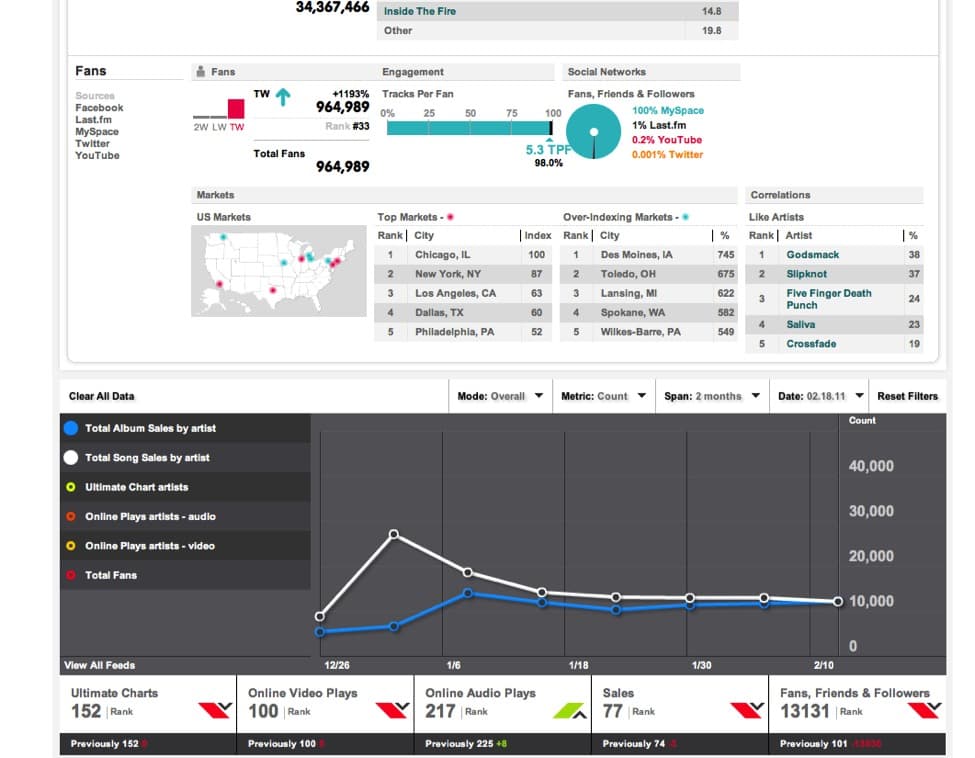The height and width of the screenshot is (758, 975).
Task: Open the Crossfade artist link
Action: (811, 344)
